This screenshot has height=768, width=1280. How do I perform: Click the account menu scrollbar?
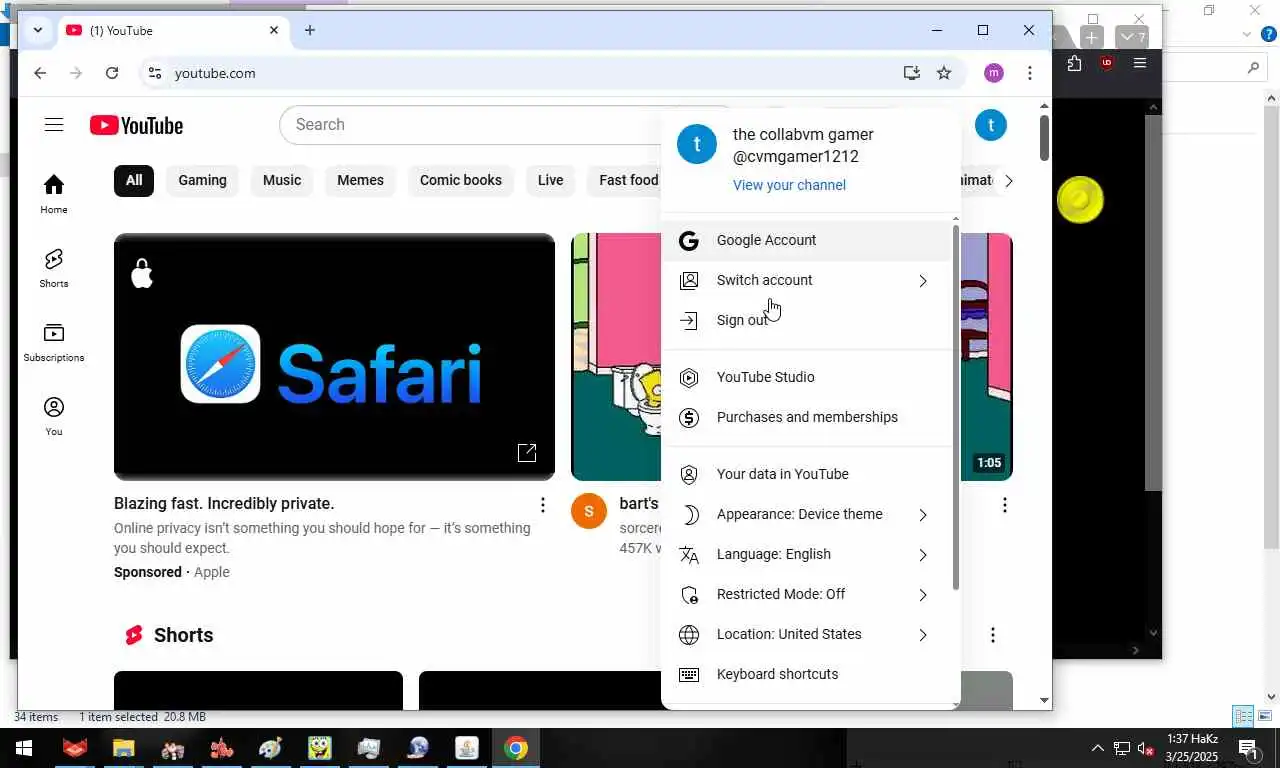click(x=956, y=406)
